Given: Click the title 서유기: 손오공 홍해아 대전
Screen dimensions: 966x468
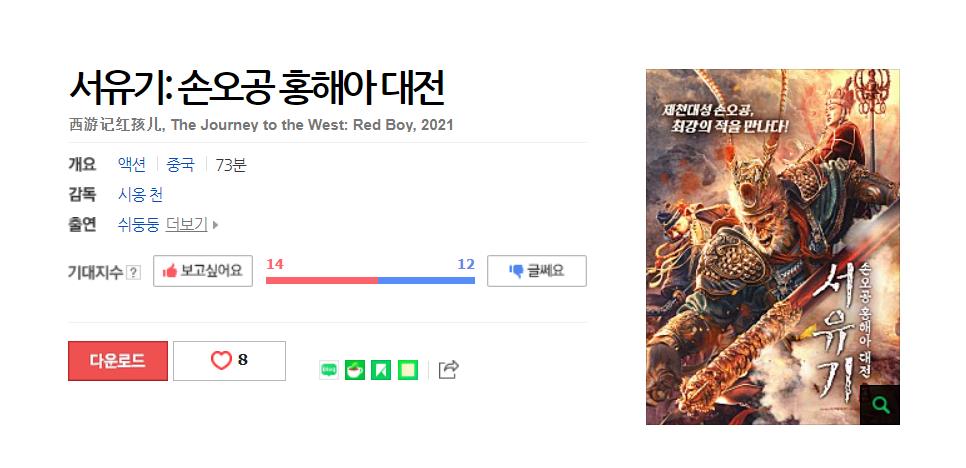Looking at the screenshot, I should [x=256, y=89].
